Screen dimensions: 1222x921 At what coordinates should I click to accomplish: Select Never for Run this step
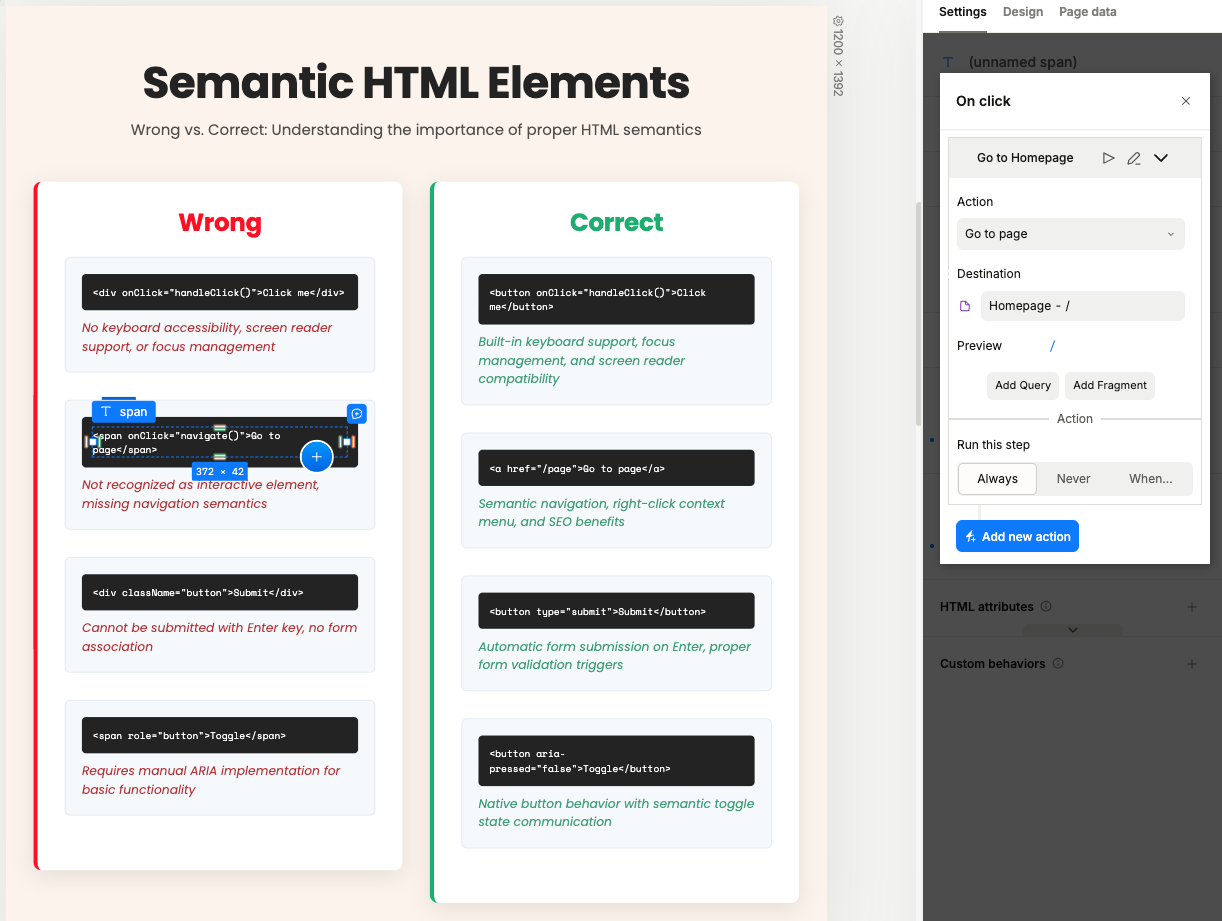(x=1074, y=479)
